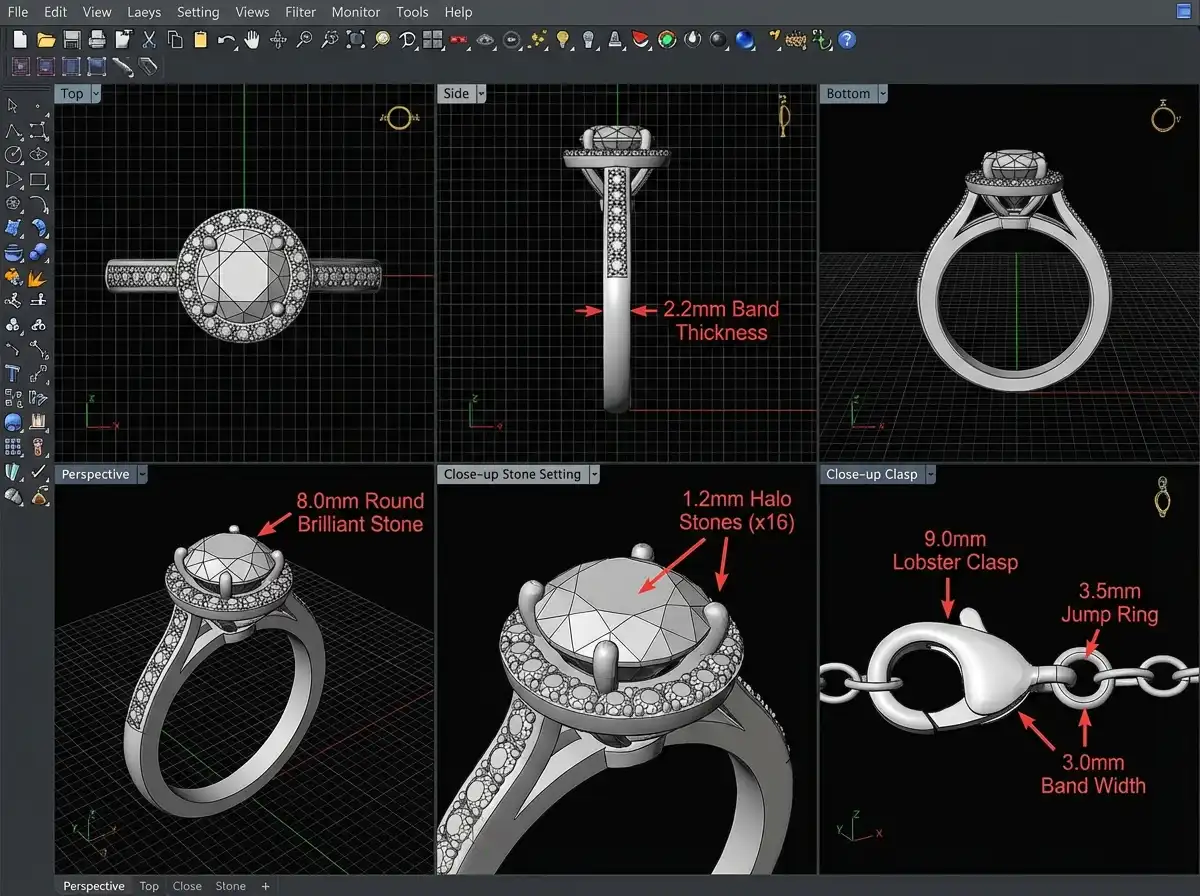Toggle the eye visibility icon on the toolbar
The image size is (1200, 896).
[x=486, y=40]
